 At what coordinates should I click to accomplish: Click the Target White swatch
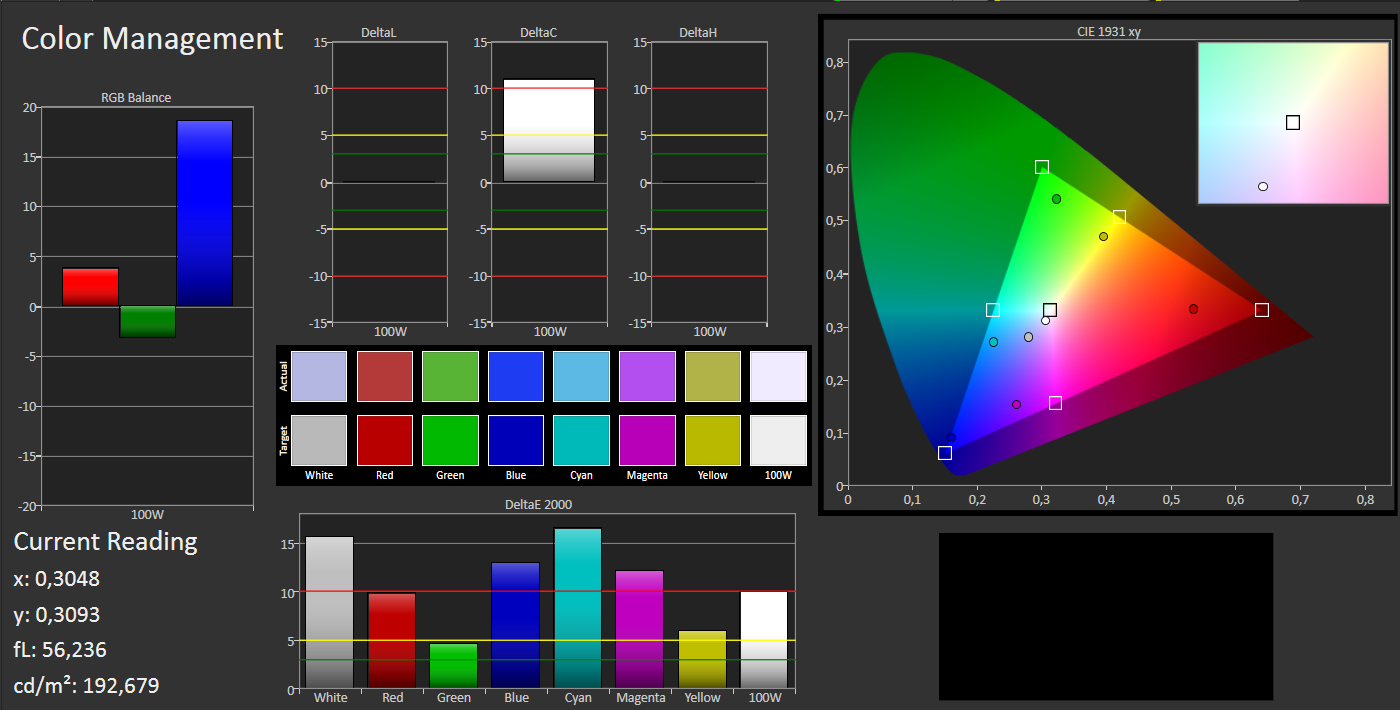(x=319, y=440)
